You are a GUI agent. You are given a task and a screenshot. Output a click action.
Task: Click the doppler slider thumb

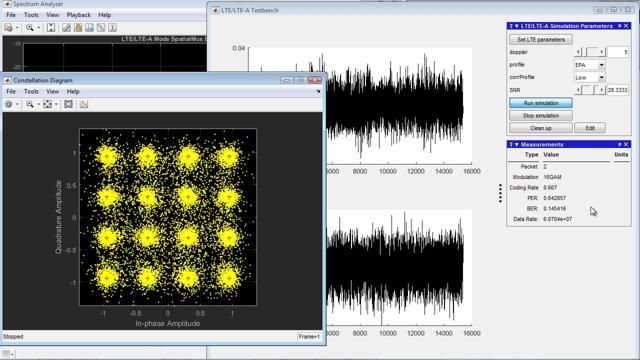coord(584,52)
